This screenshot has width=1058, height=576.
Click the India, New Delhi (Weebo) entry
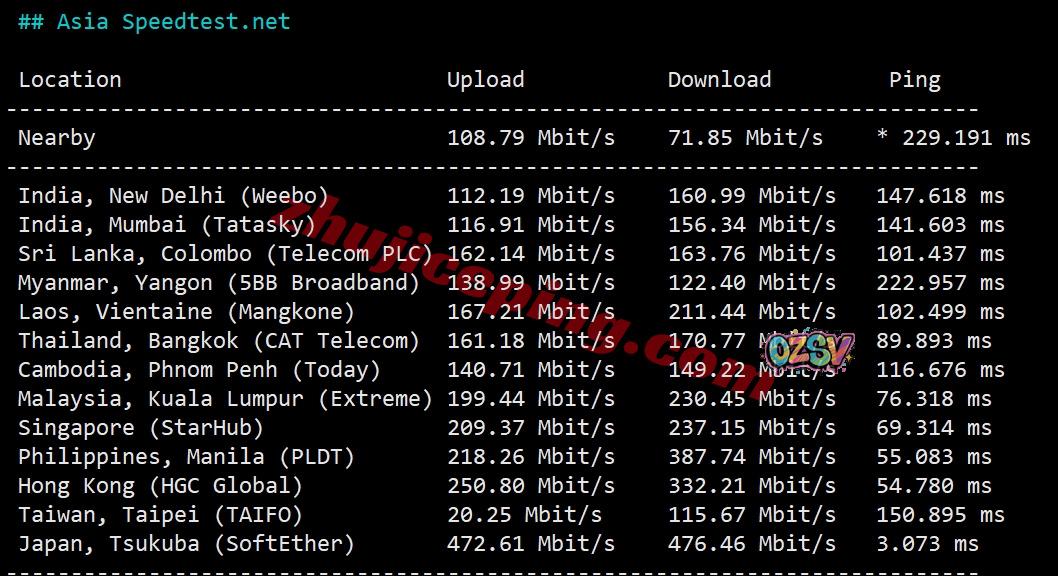point(173,196)
